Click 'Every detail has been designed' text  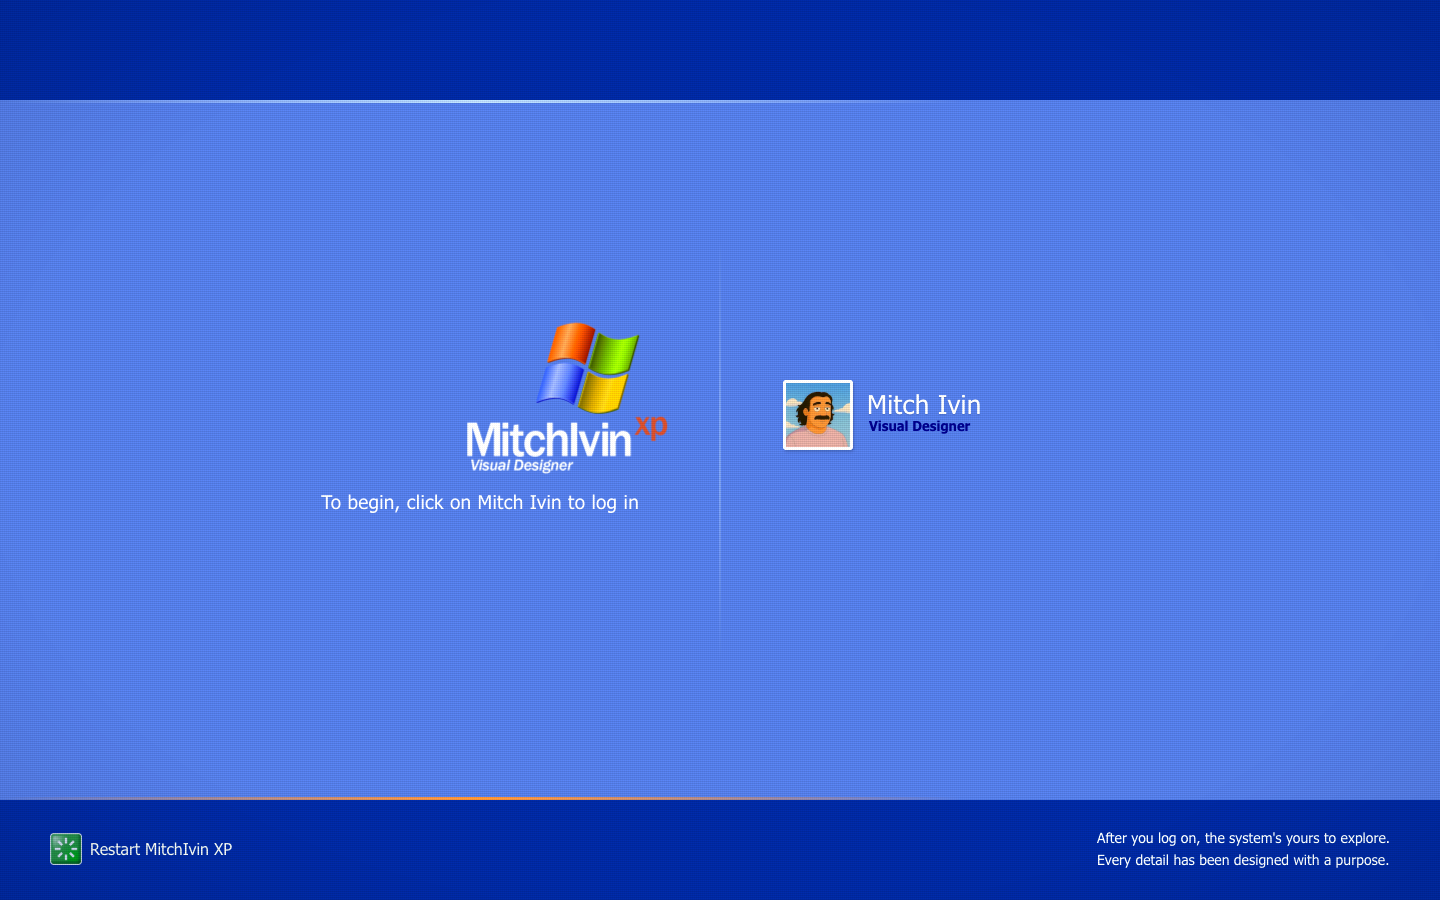1243,860
